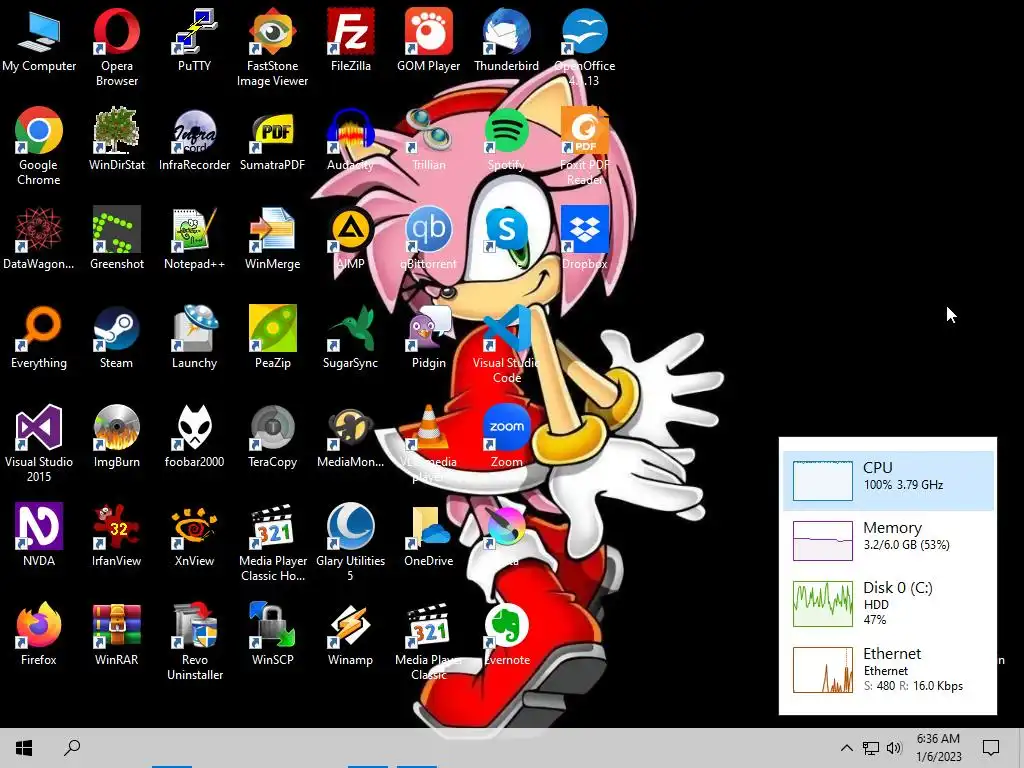Select the CPU performance entry
Screen dimensions: 1024x768
pos(889,481)
